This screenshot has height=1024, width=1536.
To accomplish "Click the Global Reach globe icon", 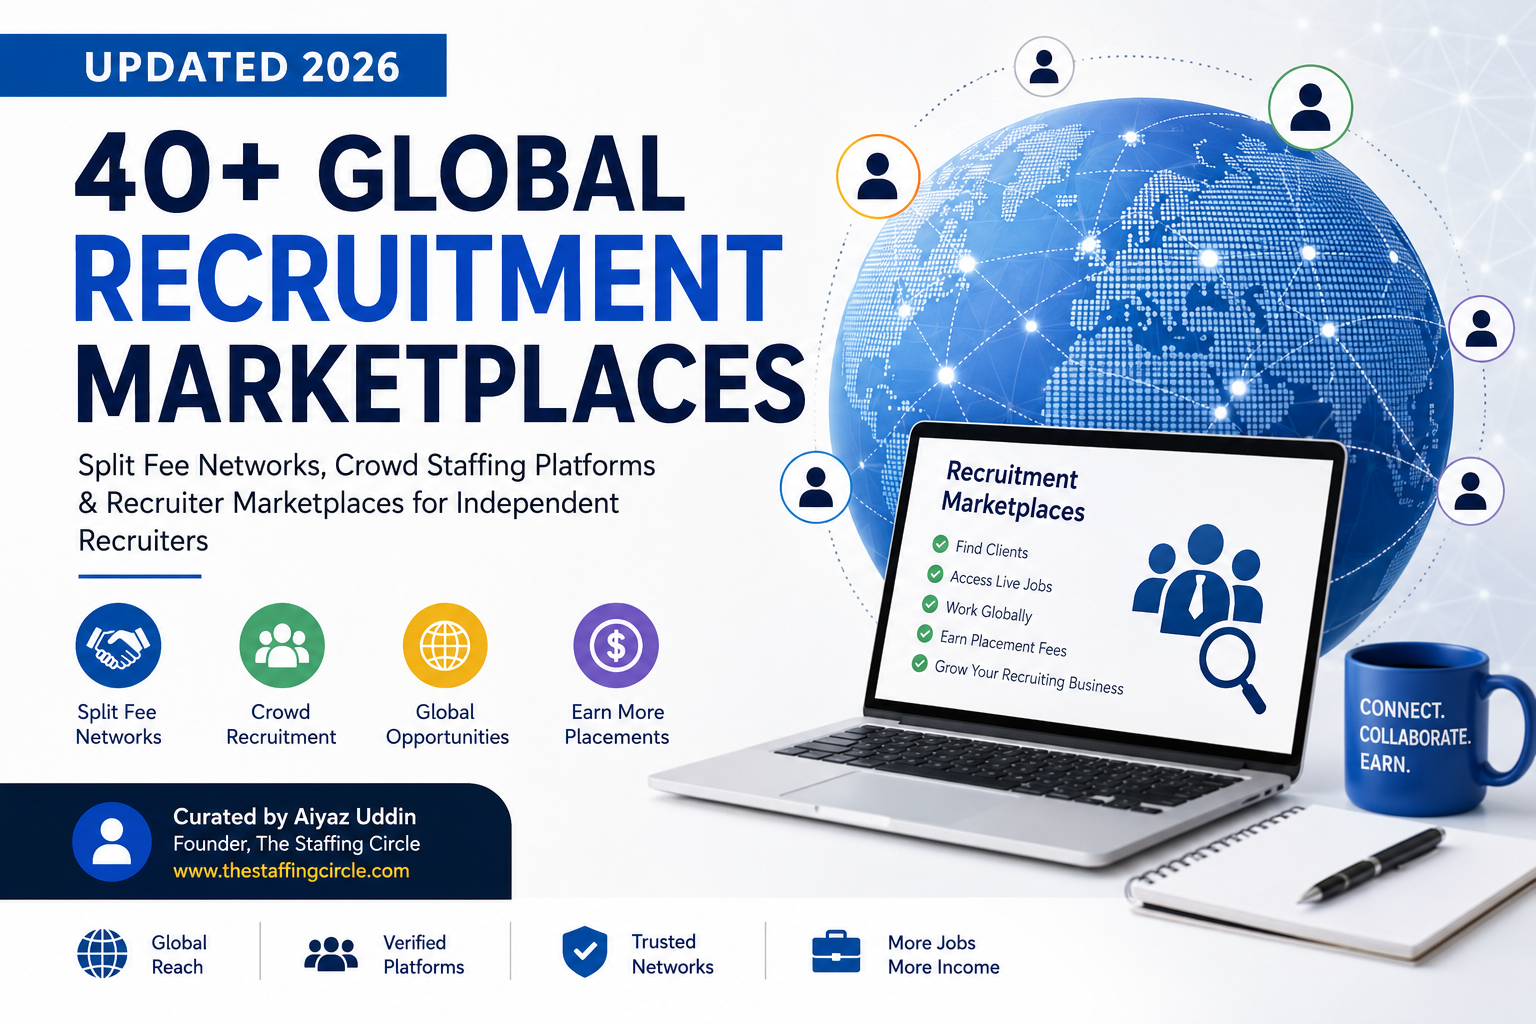I will click(x=102, y=953).
